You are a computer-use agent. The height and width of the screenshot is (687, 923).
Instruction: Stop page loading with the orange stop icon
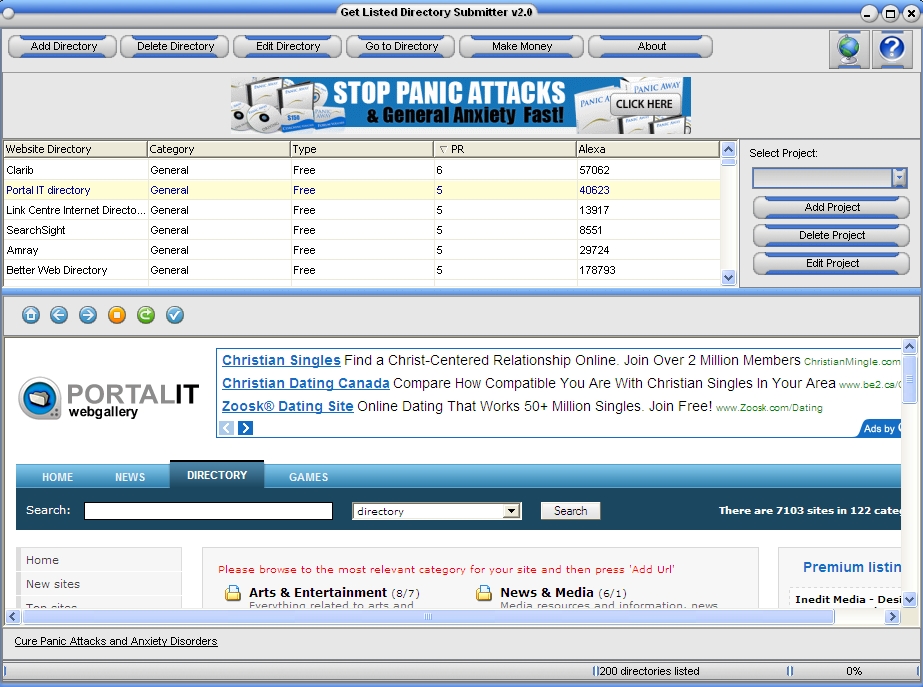click(117, 315)
